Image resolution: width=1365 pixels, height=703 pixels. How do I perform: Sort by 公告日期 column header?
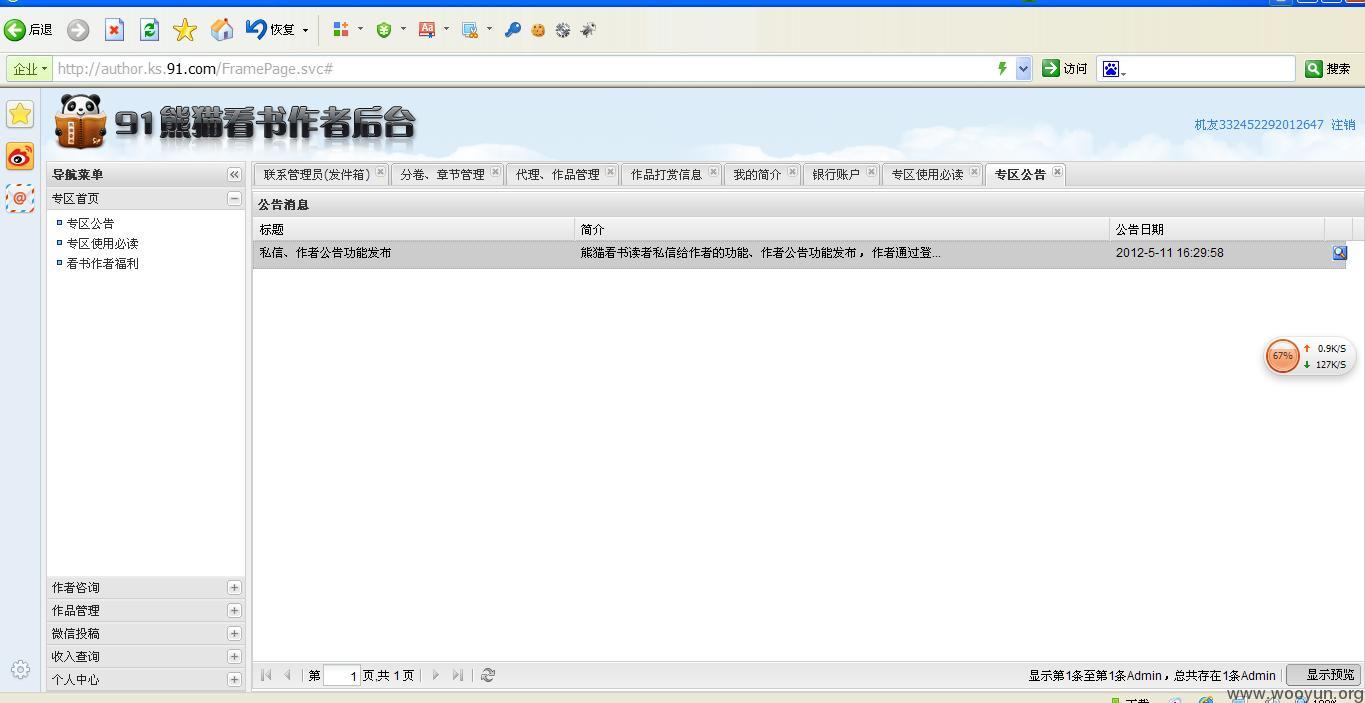[x=1216, y=229]
